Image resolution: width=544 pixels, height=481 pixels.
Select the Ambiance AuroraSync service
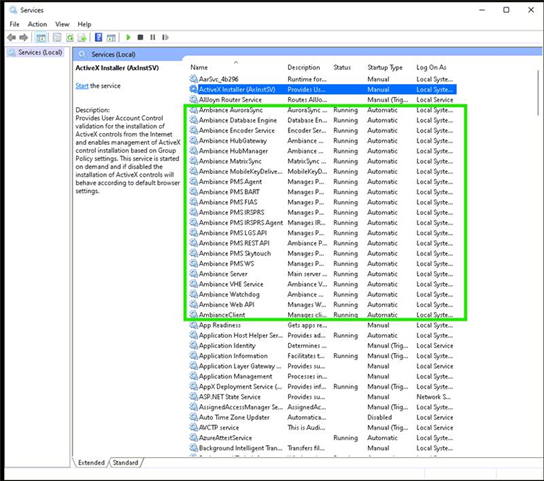323,110
